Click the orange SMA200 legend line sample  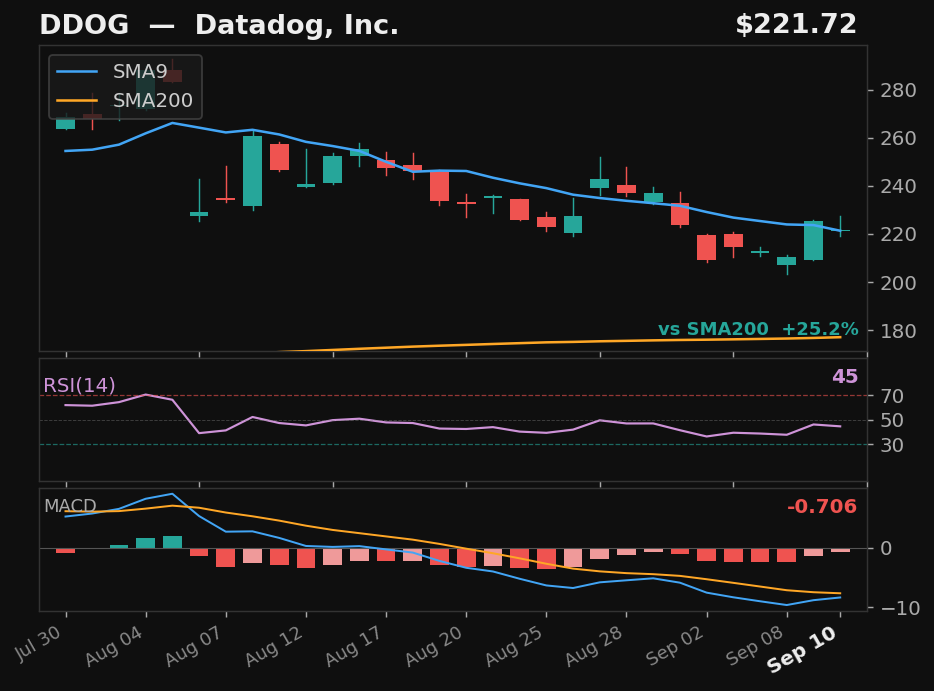pos(77,100)
